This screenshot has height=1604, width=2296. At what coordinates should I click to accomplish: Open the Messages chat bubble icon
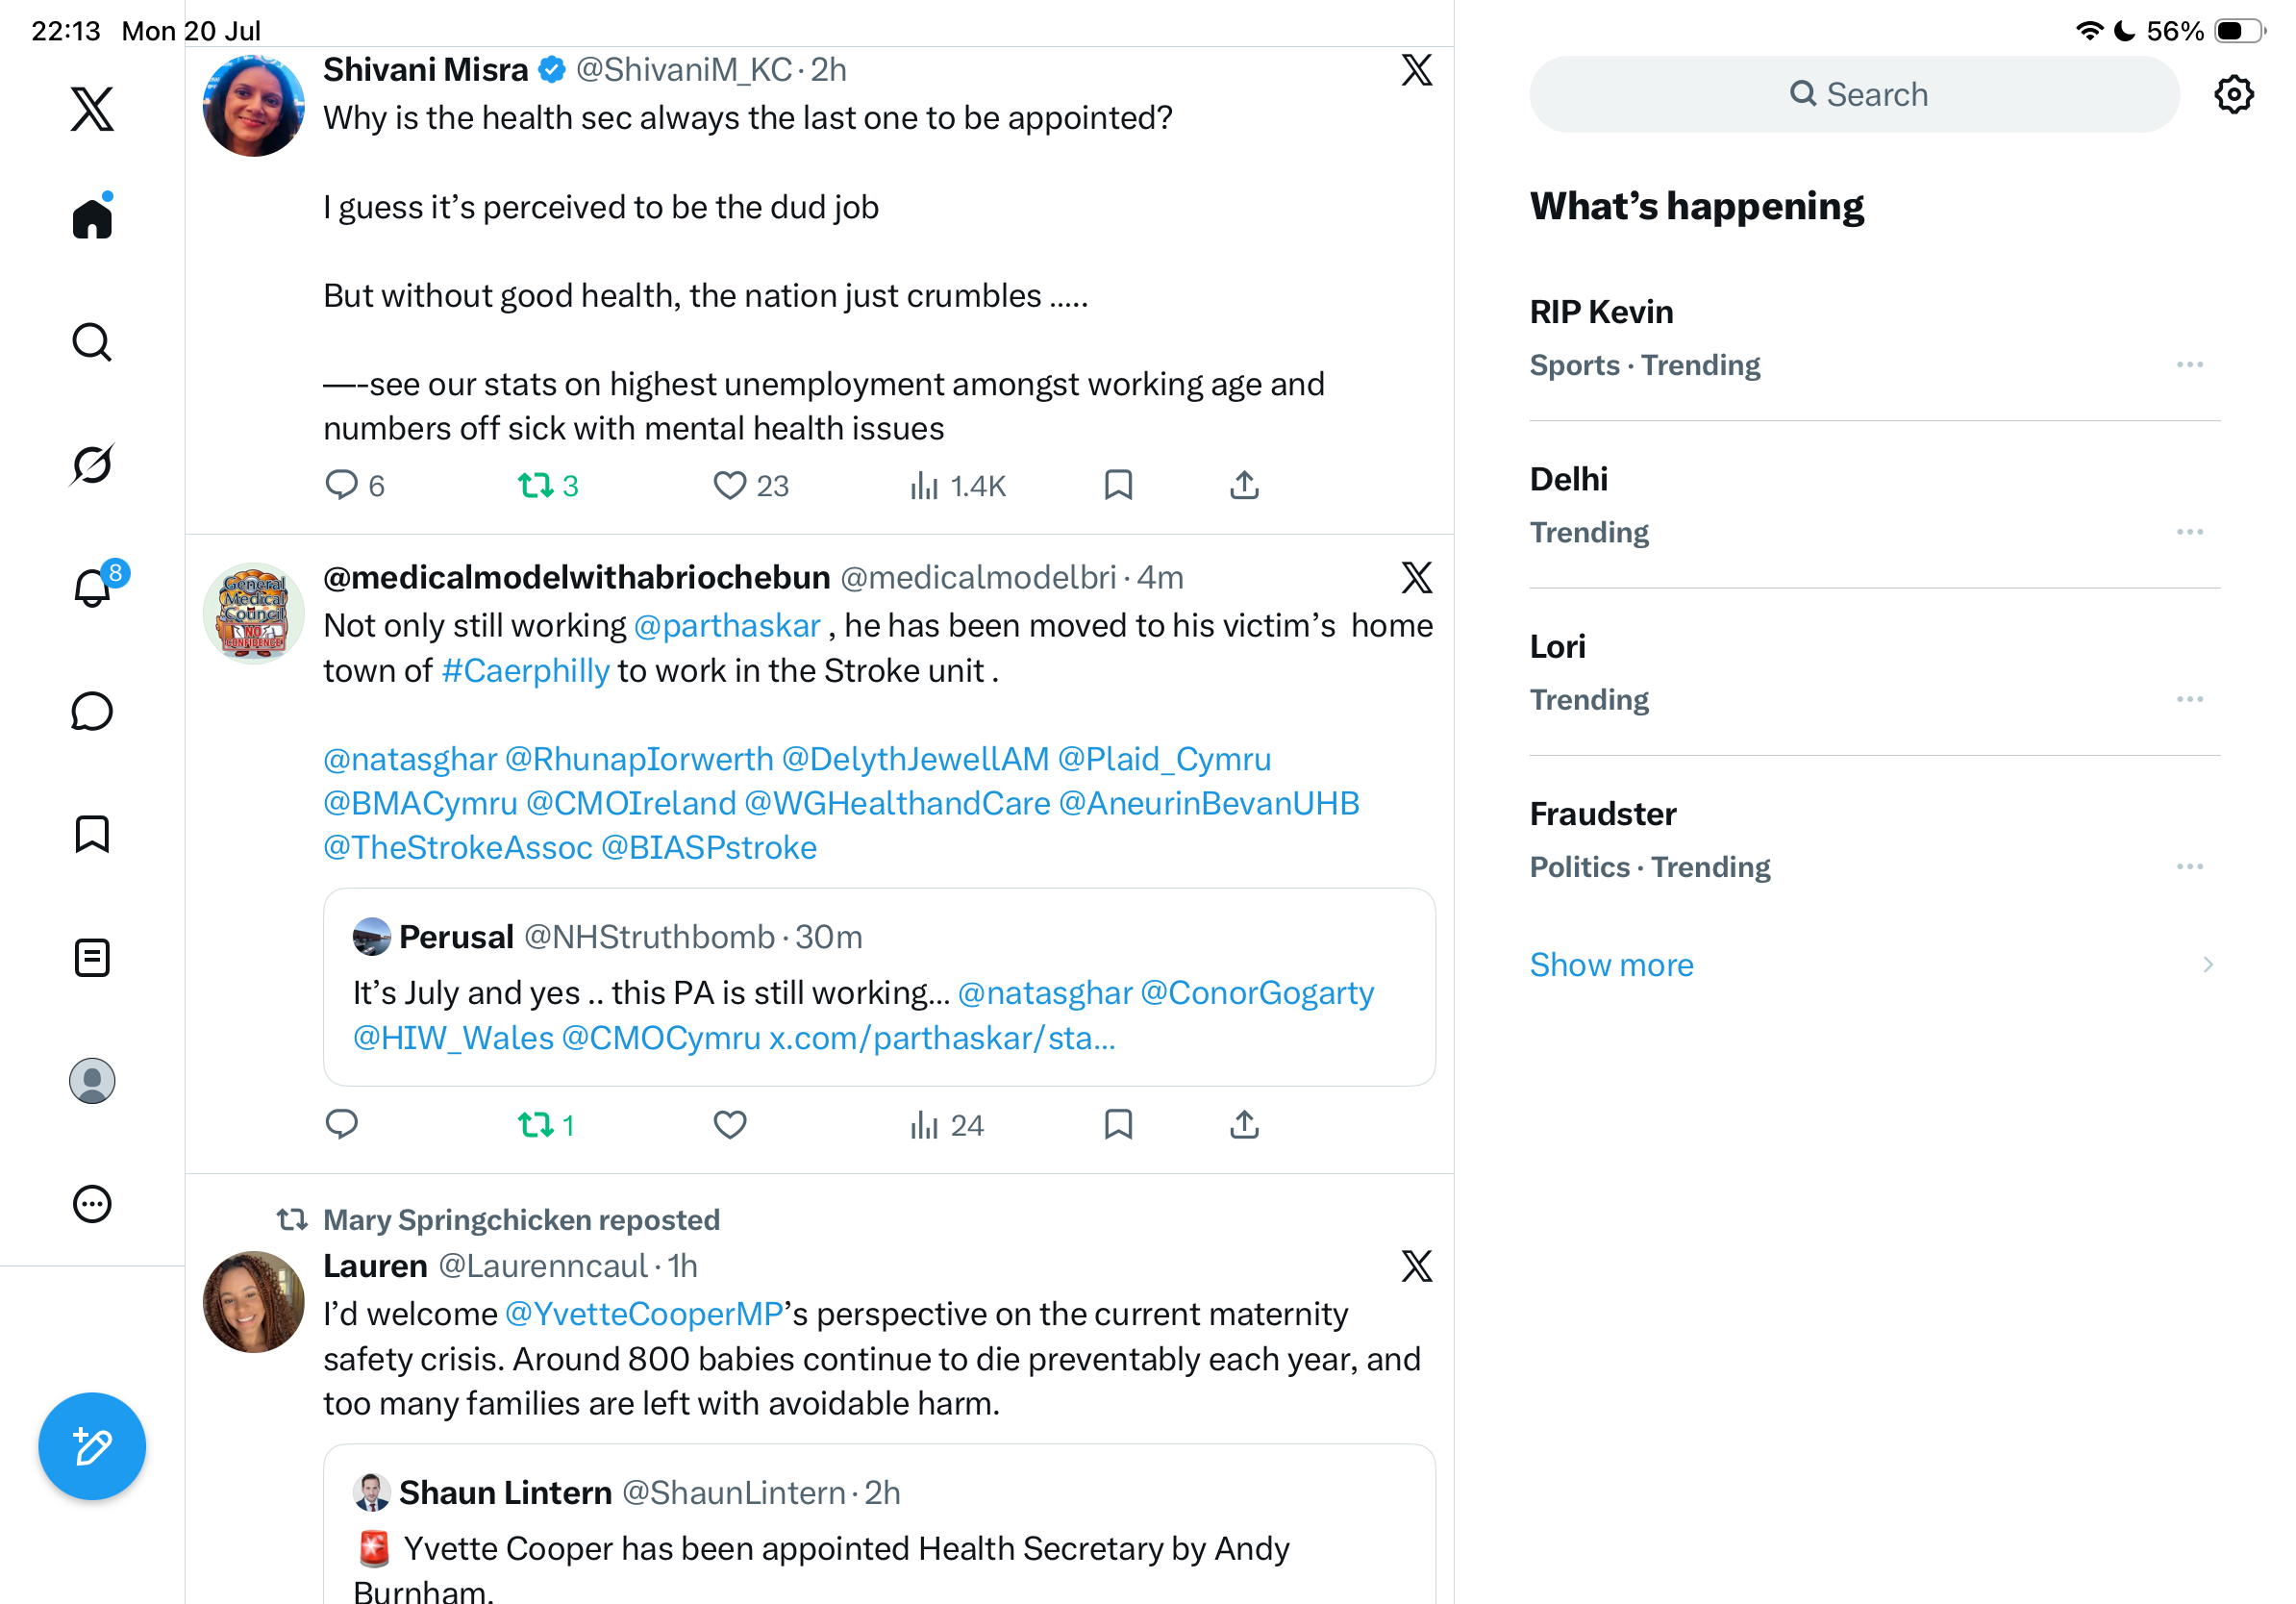tap(92, 711)
